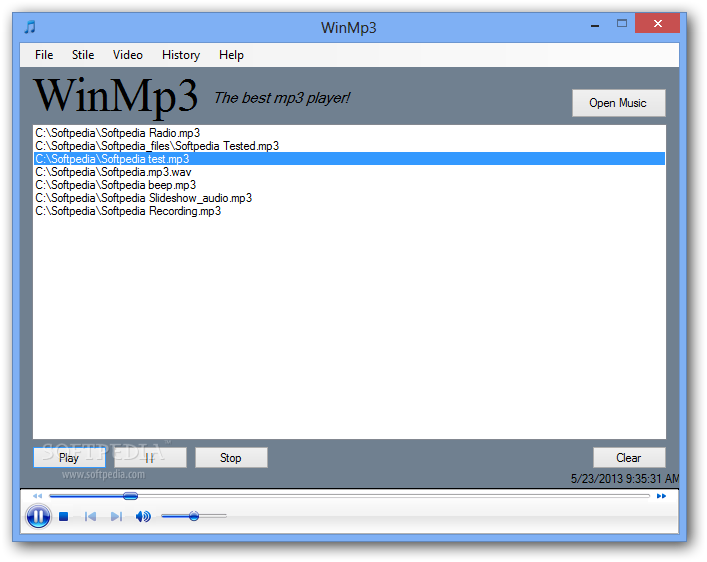Click the rewind double-arrow icon
The height and width of the screenshot is (562, 707).
37,496
